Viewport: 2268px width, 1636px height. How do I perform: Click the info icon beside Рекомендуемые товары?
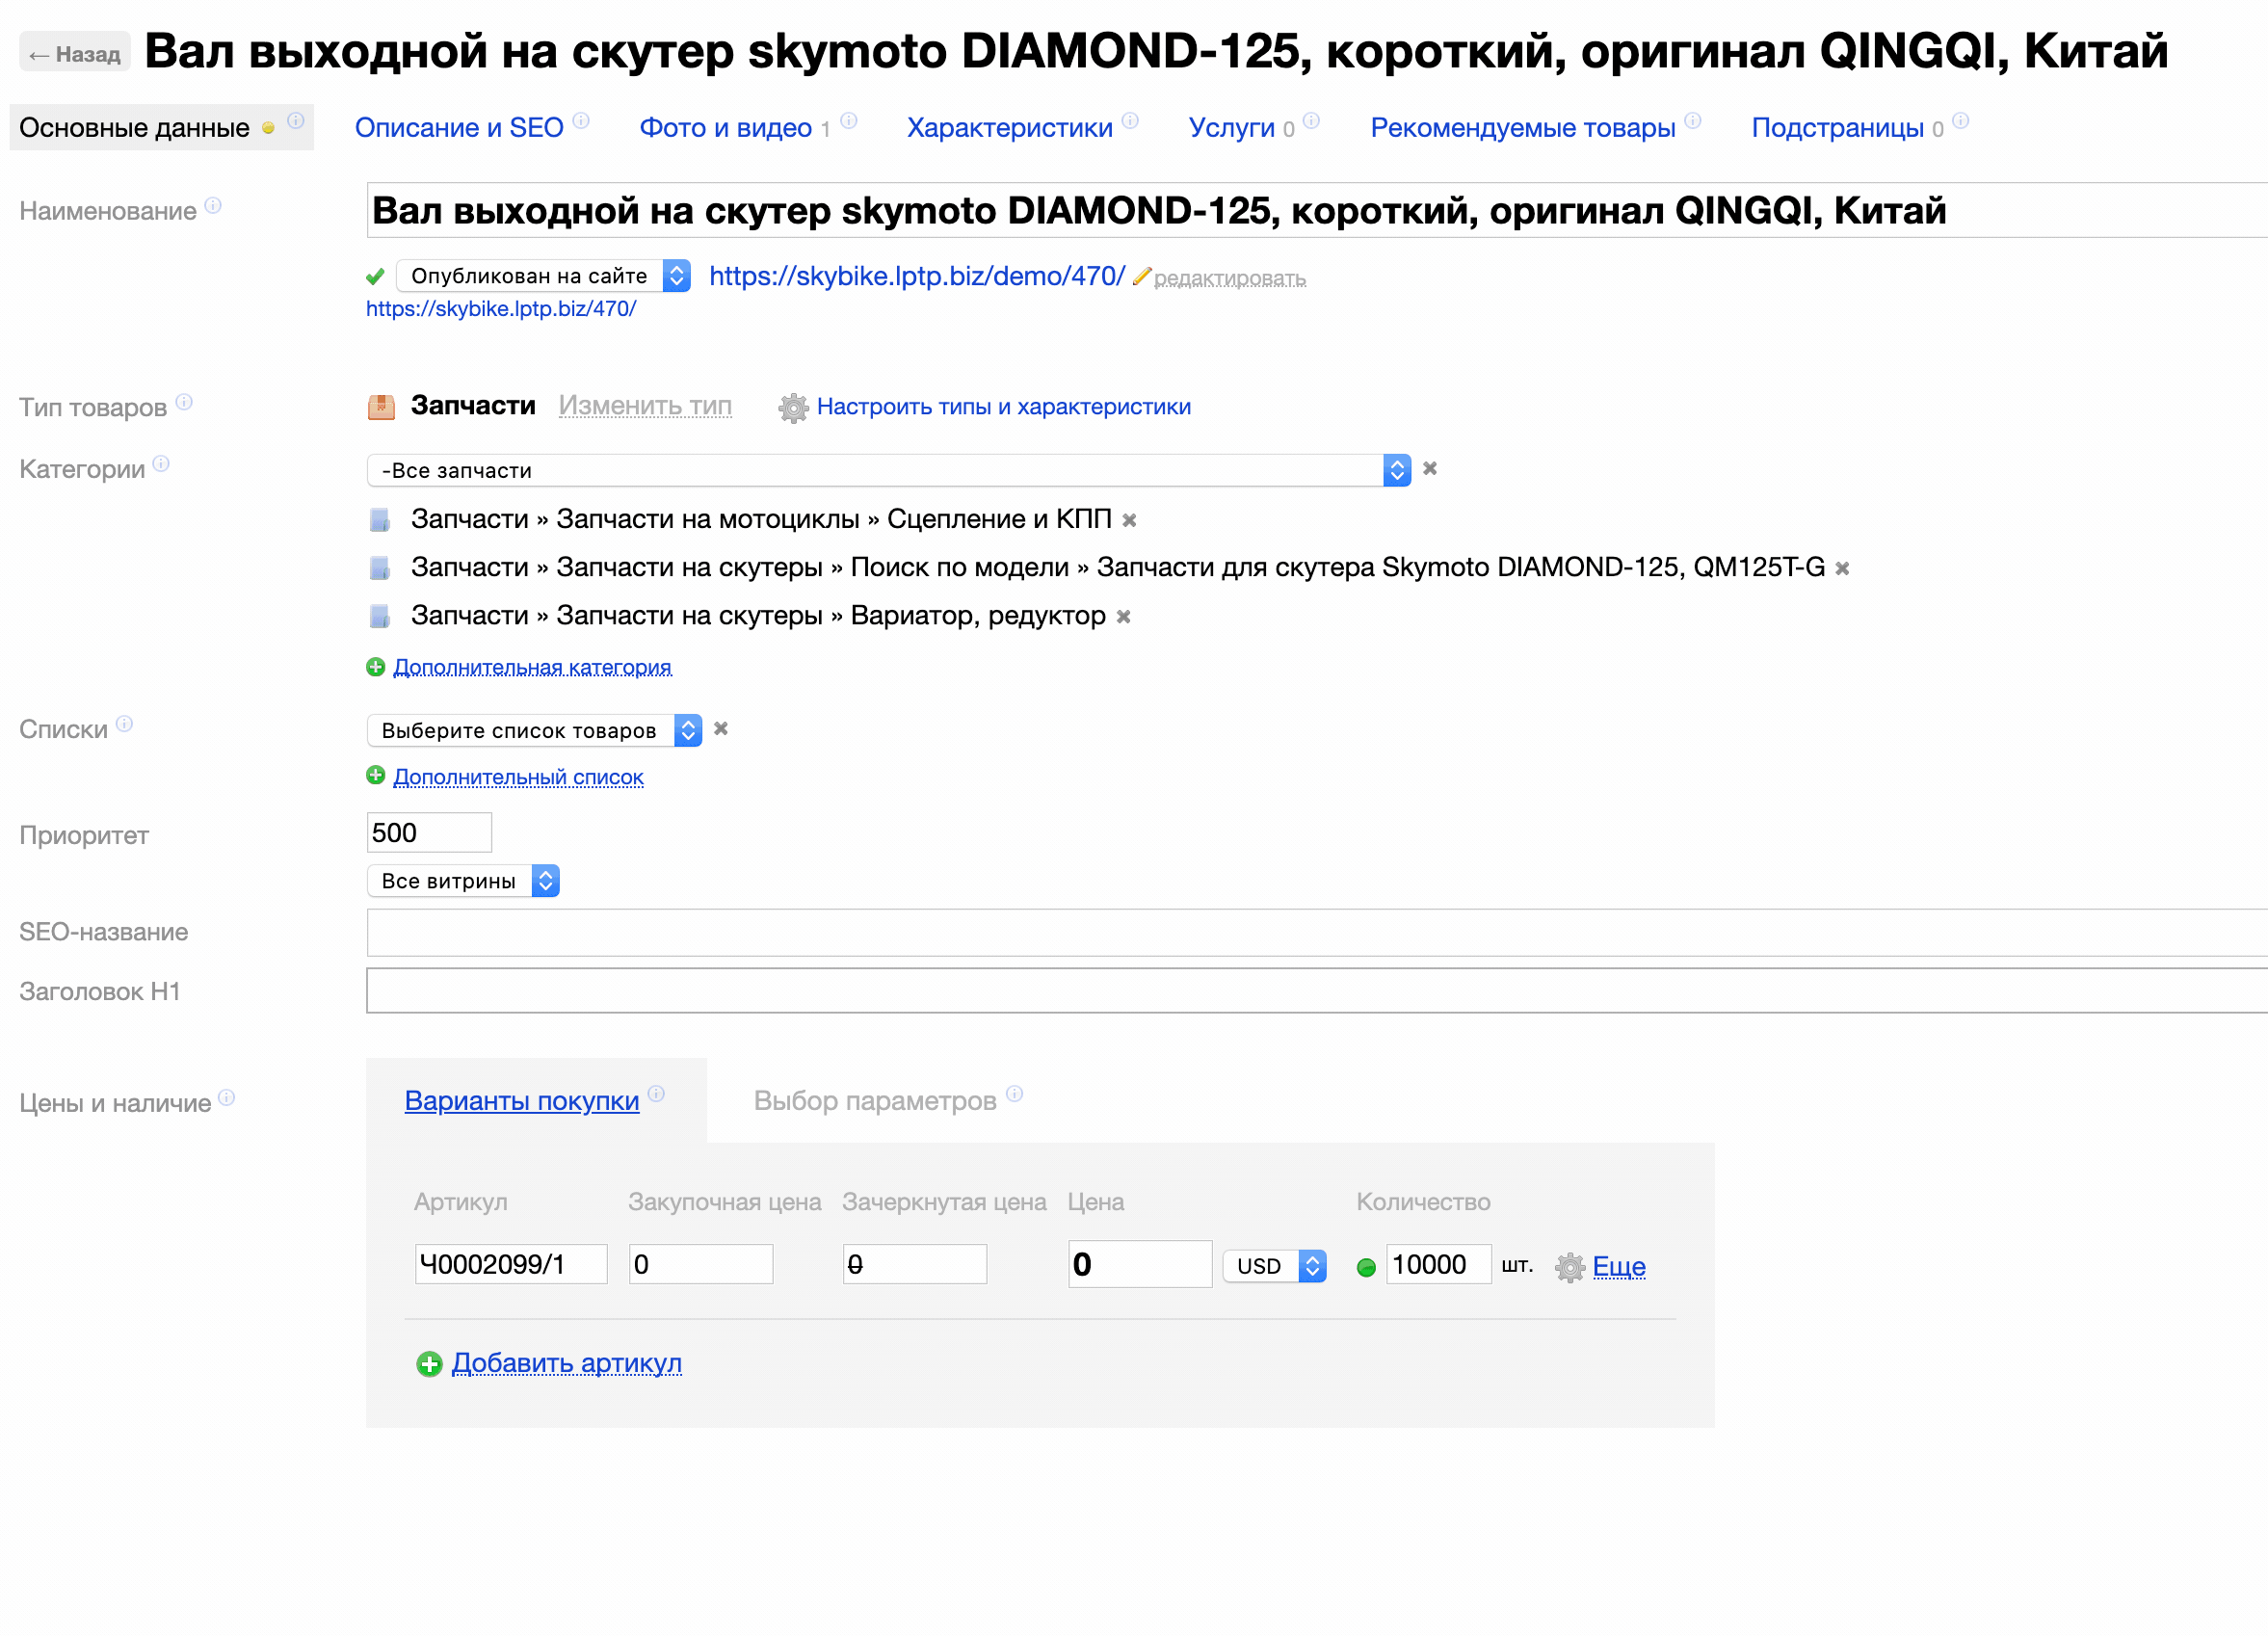coord(1693,120)
